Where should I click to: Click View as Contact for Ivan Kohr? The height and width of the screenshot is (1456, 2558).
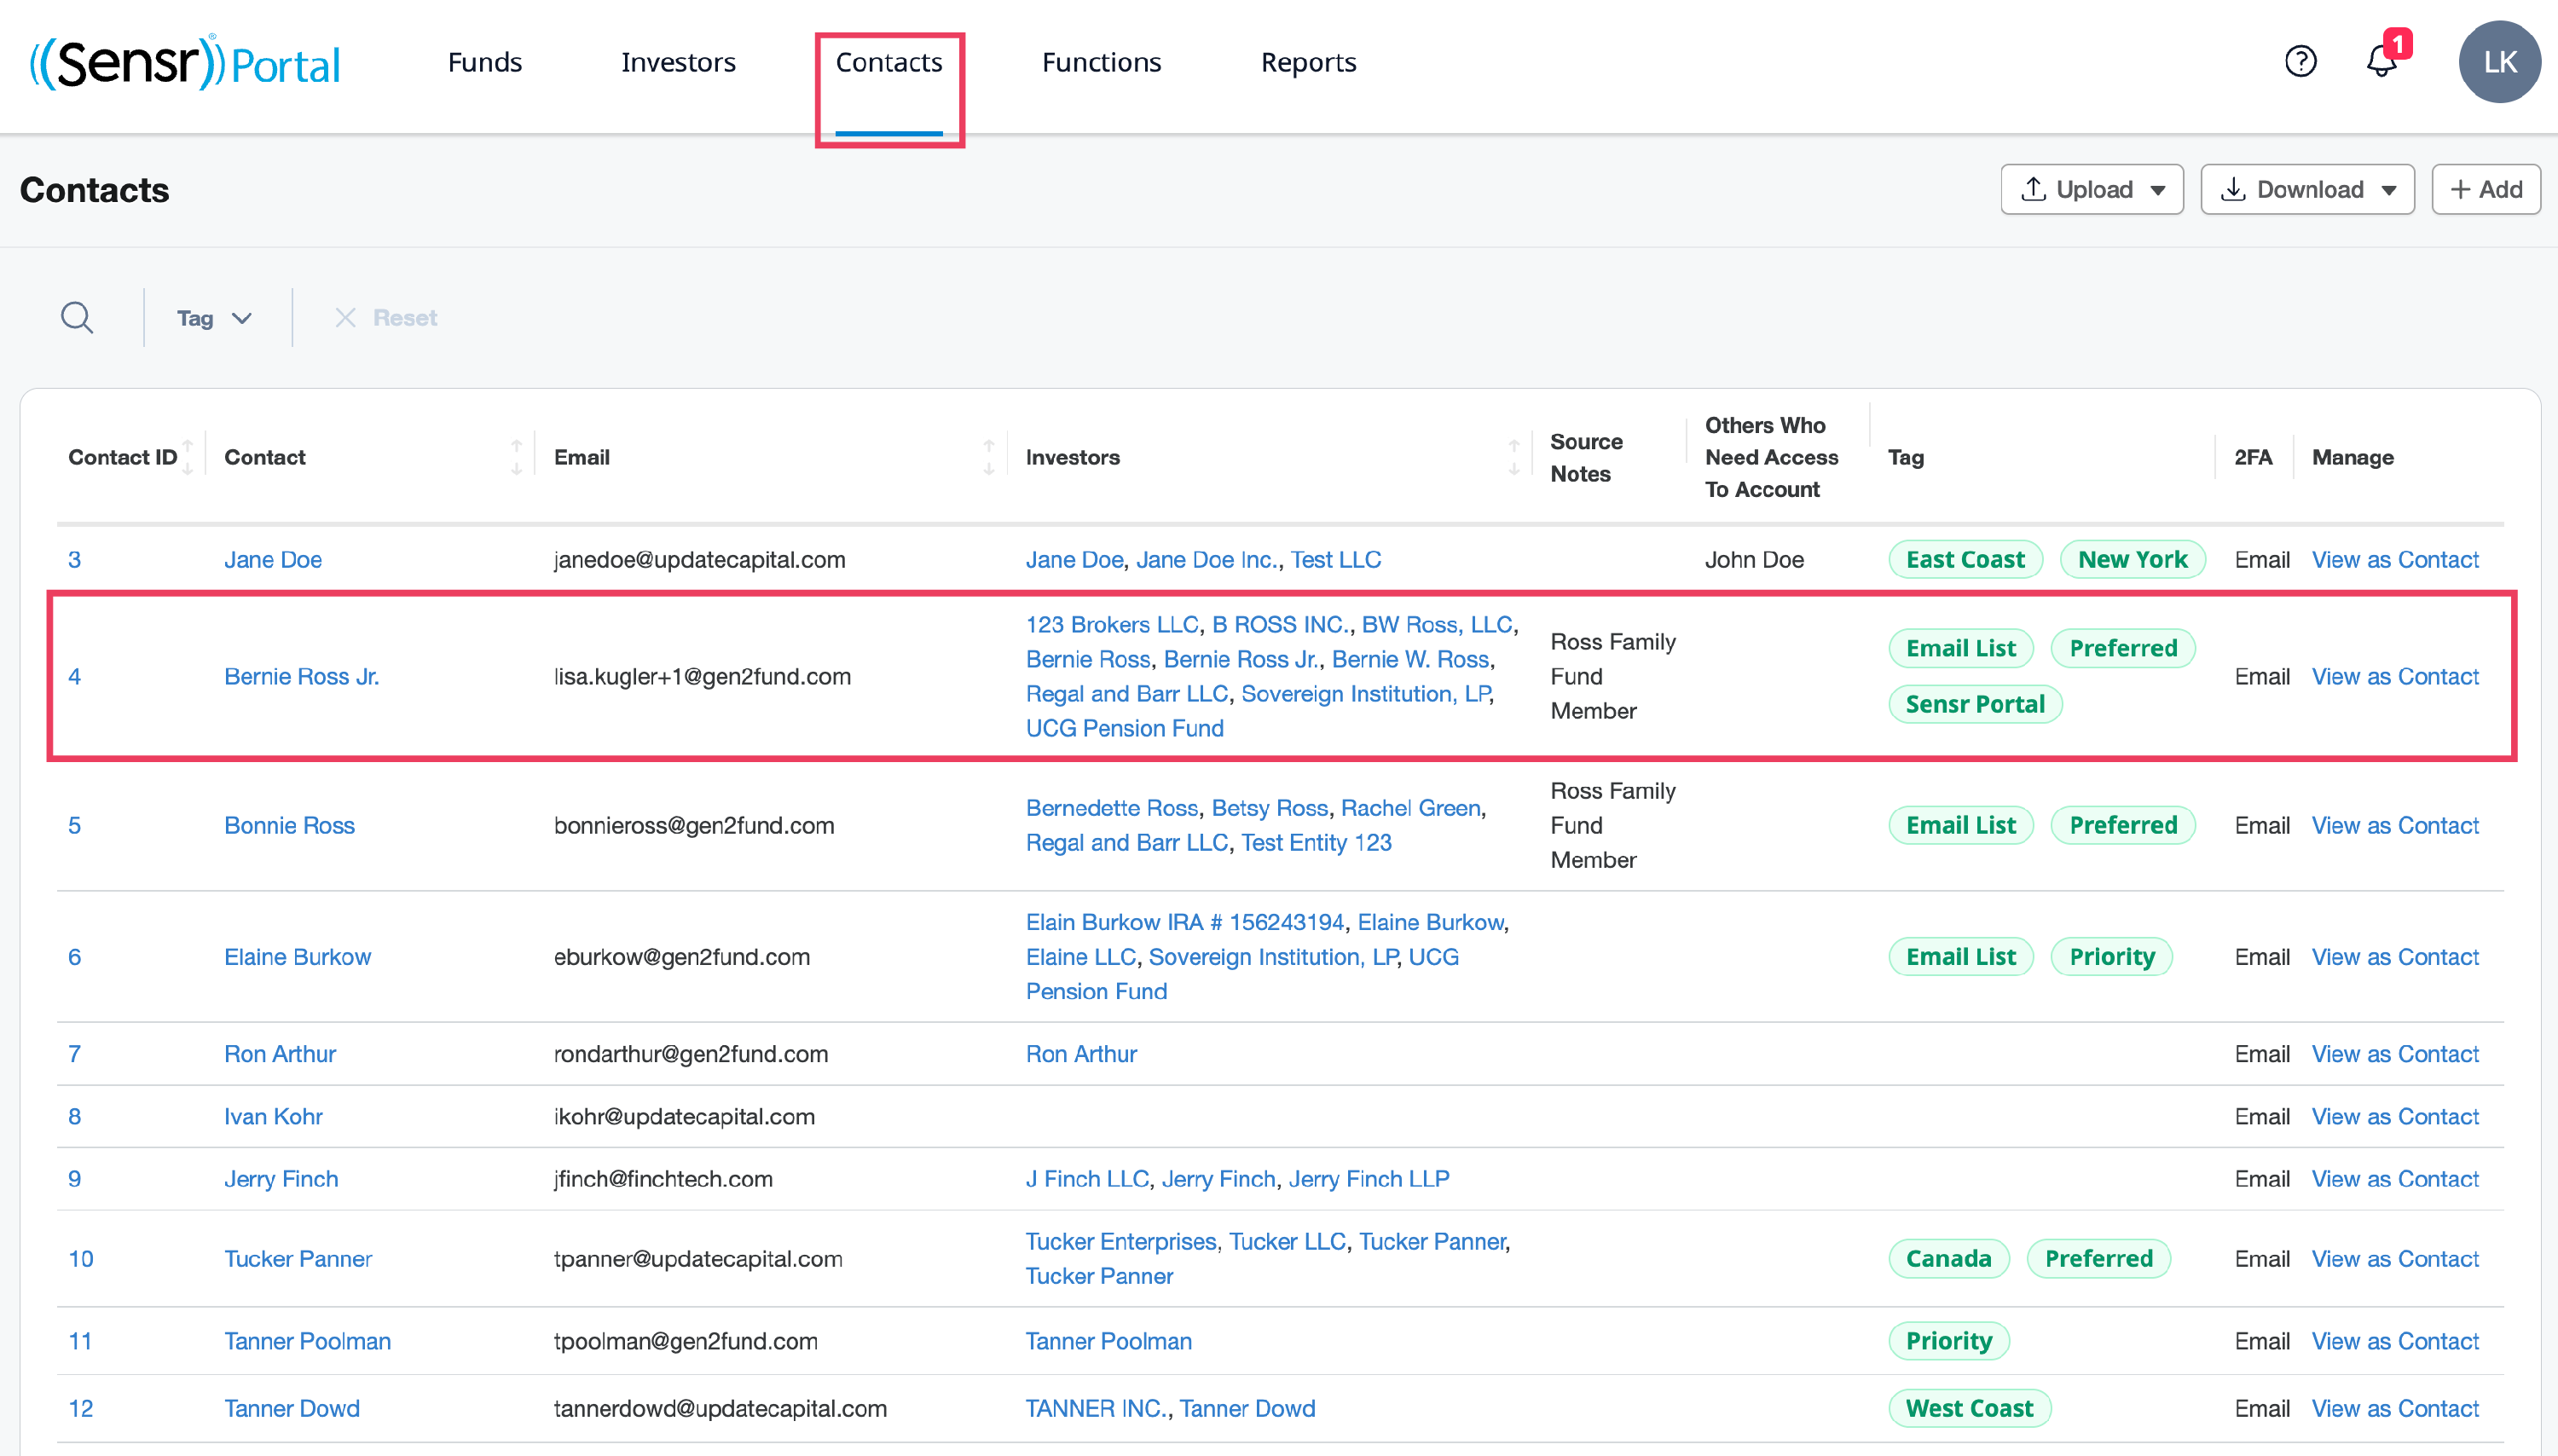coord(2394,1117)
